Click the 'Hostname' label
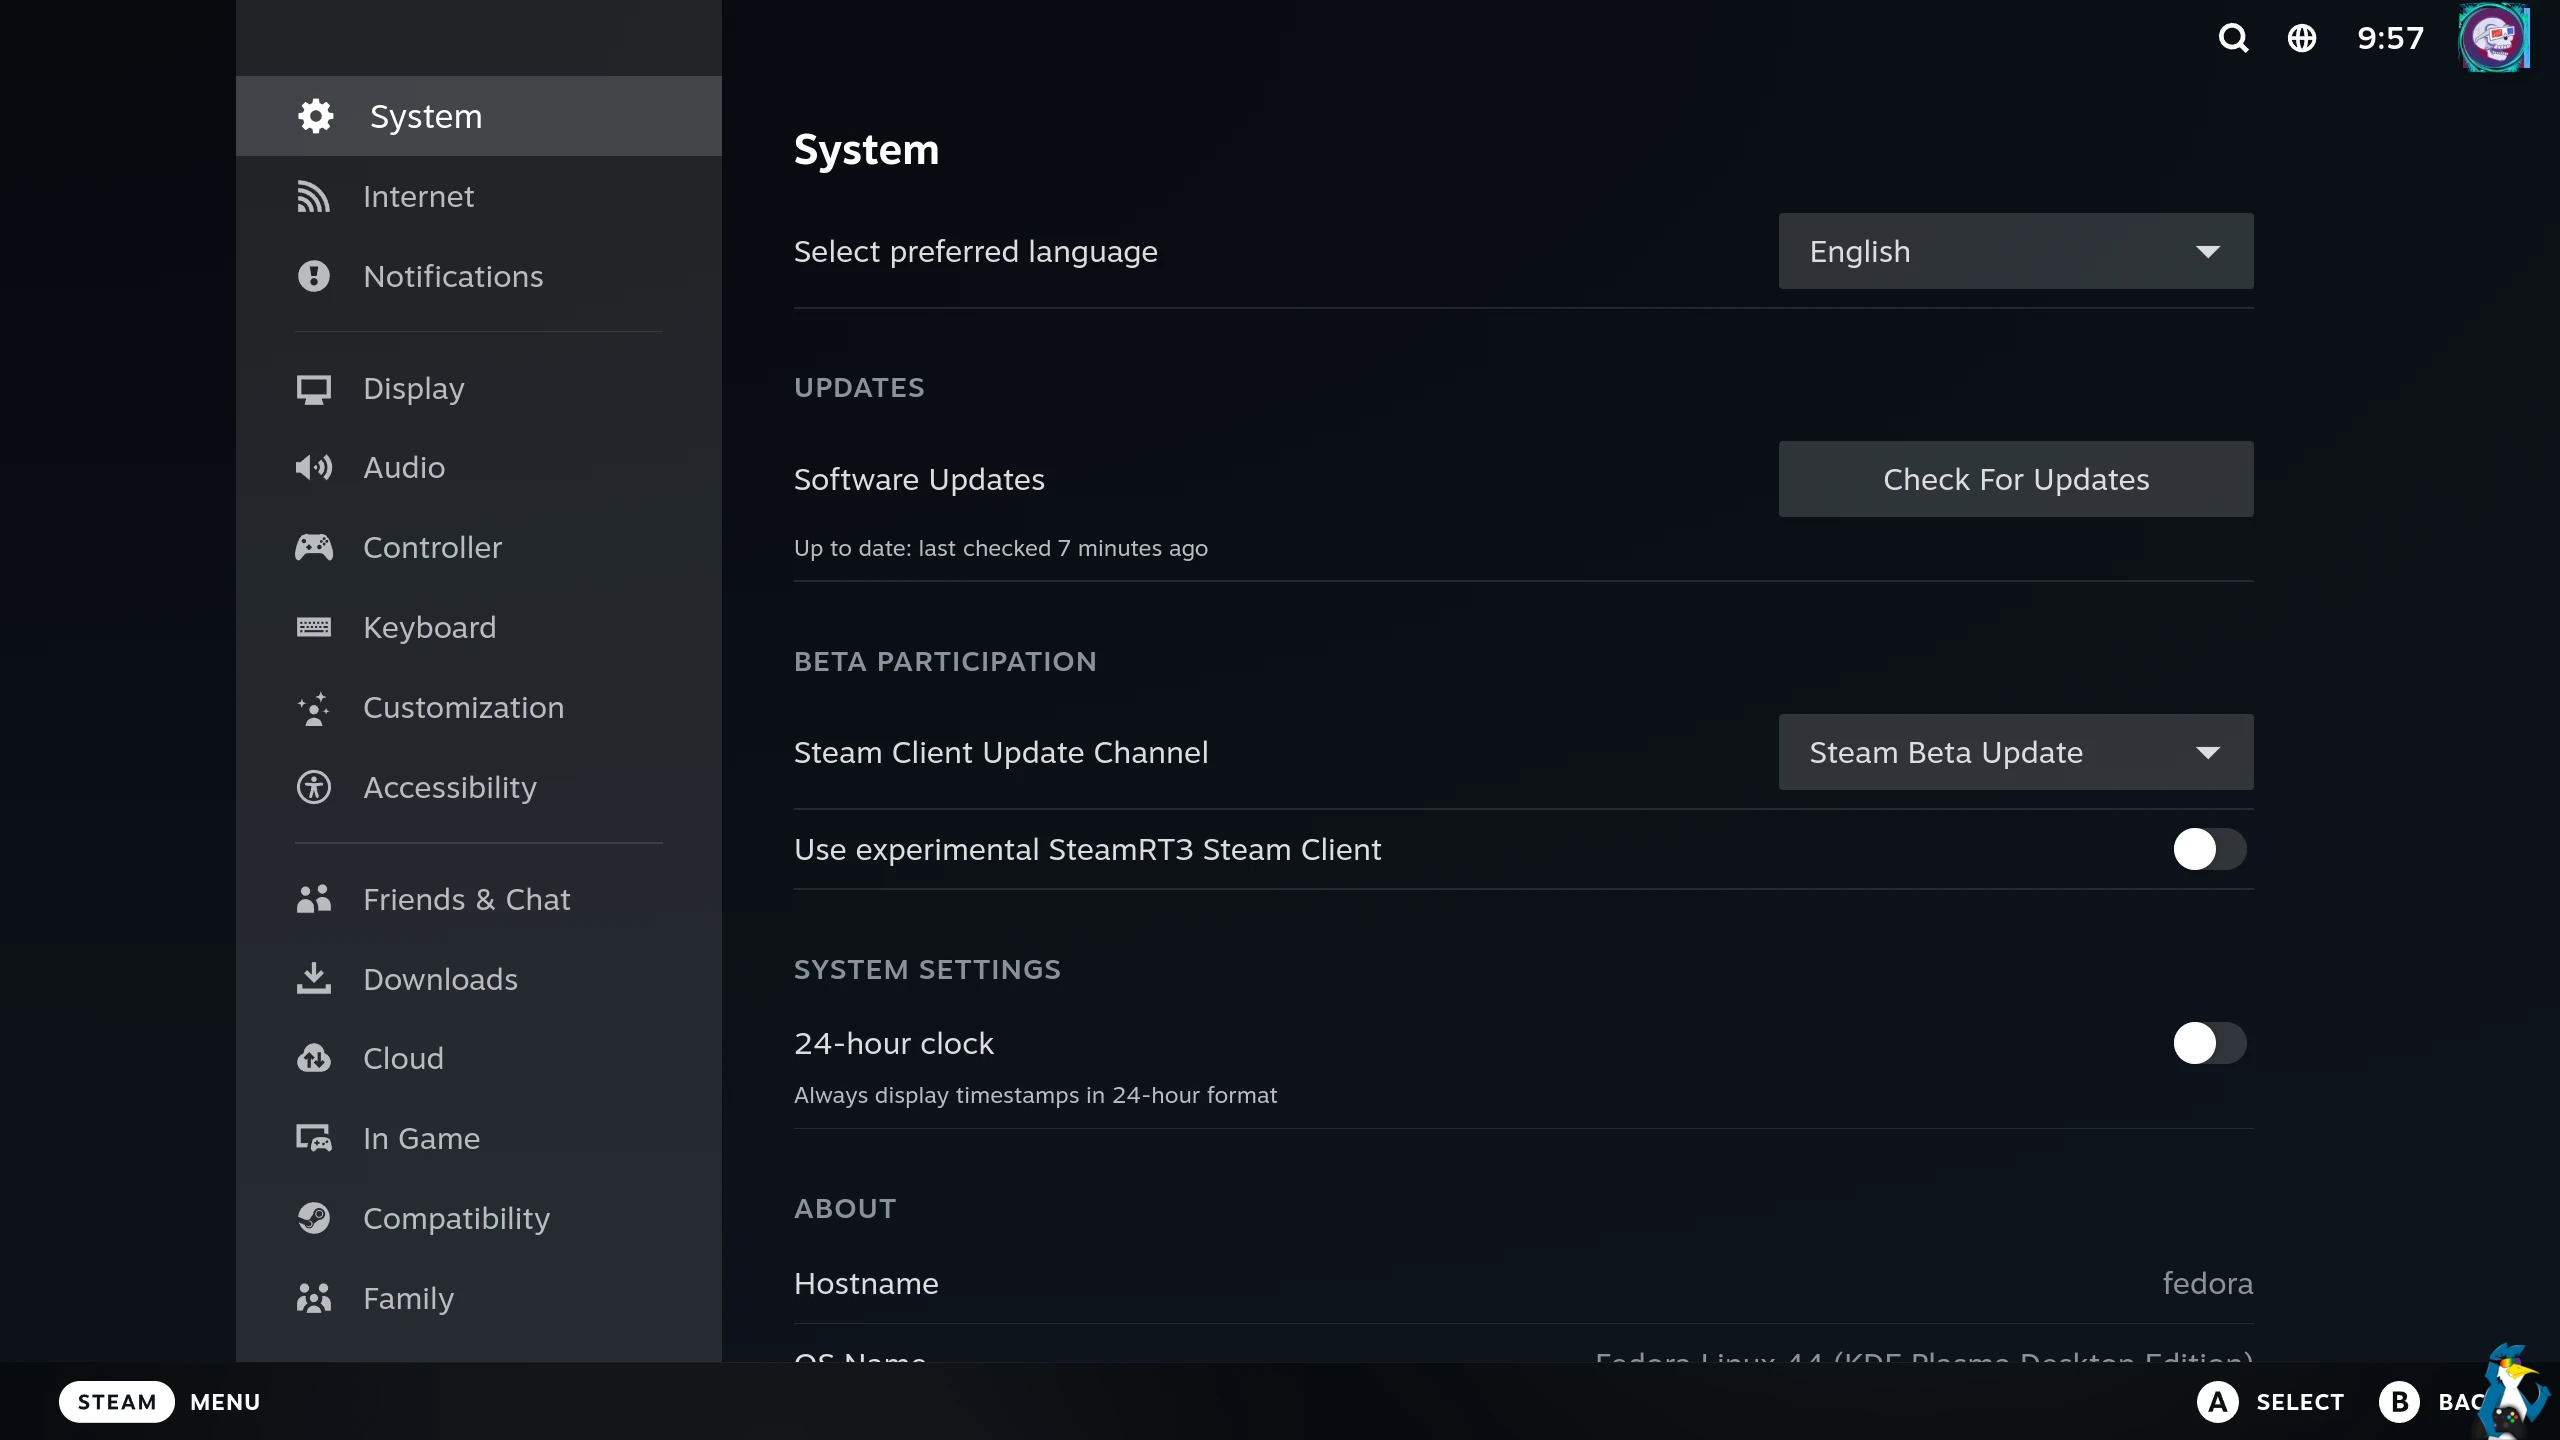 pyautogui.click(x=866, y=1283)
